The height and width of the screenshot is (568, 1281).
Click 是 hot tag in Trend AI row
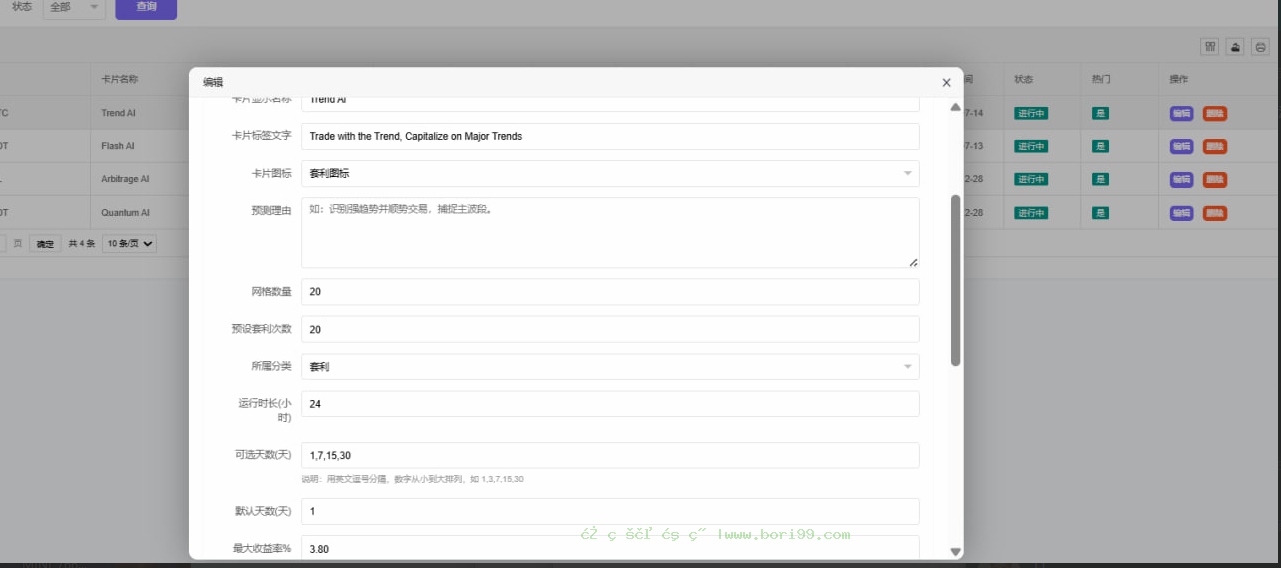1100,113
